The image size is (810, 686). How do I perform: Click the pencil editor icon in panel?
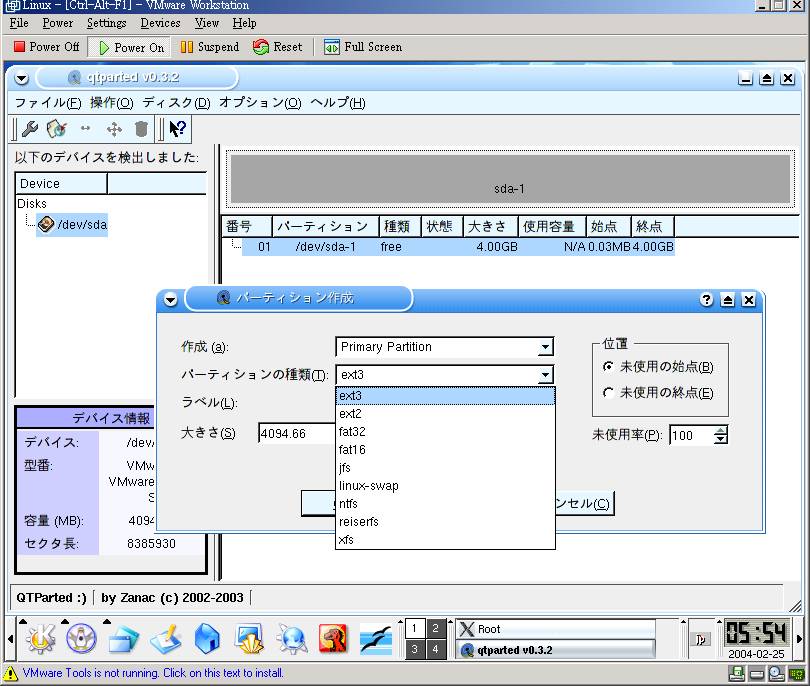pyautogui.click(x=166, y=638)
